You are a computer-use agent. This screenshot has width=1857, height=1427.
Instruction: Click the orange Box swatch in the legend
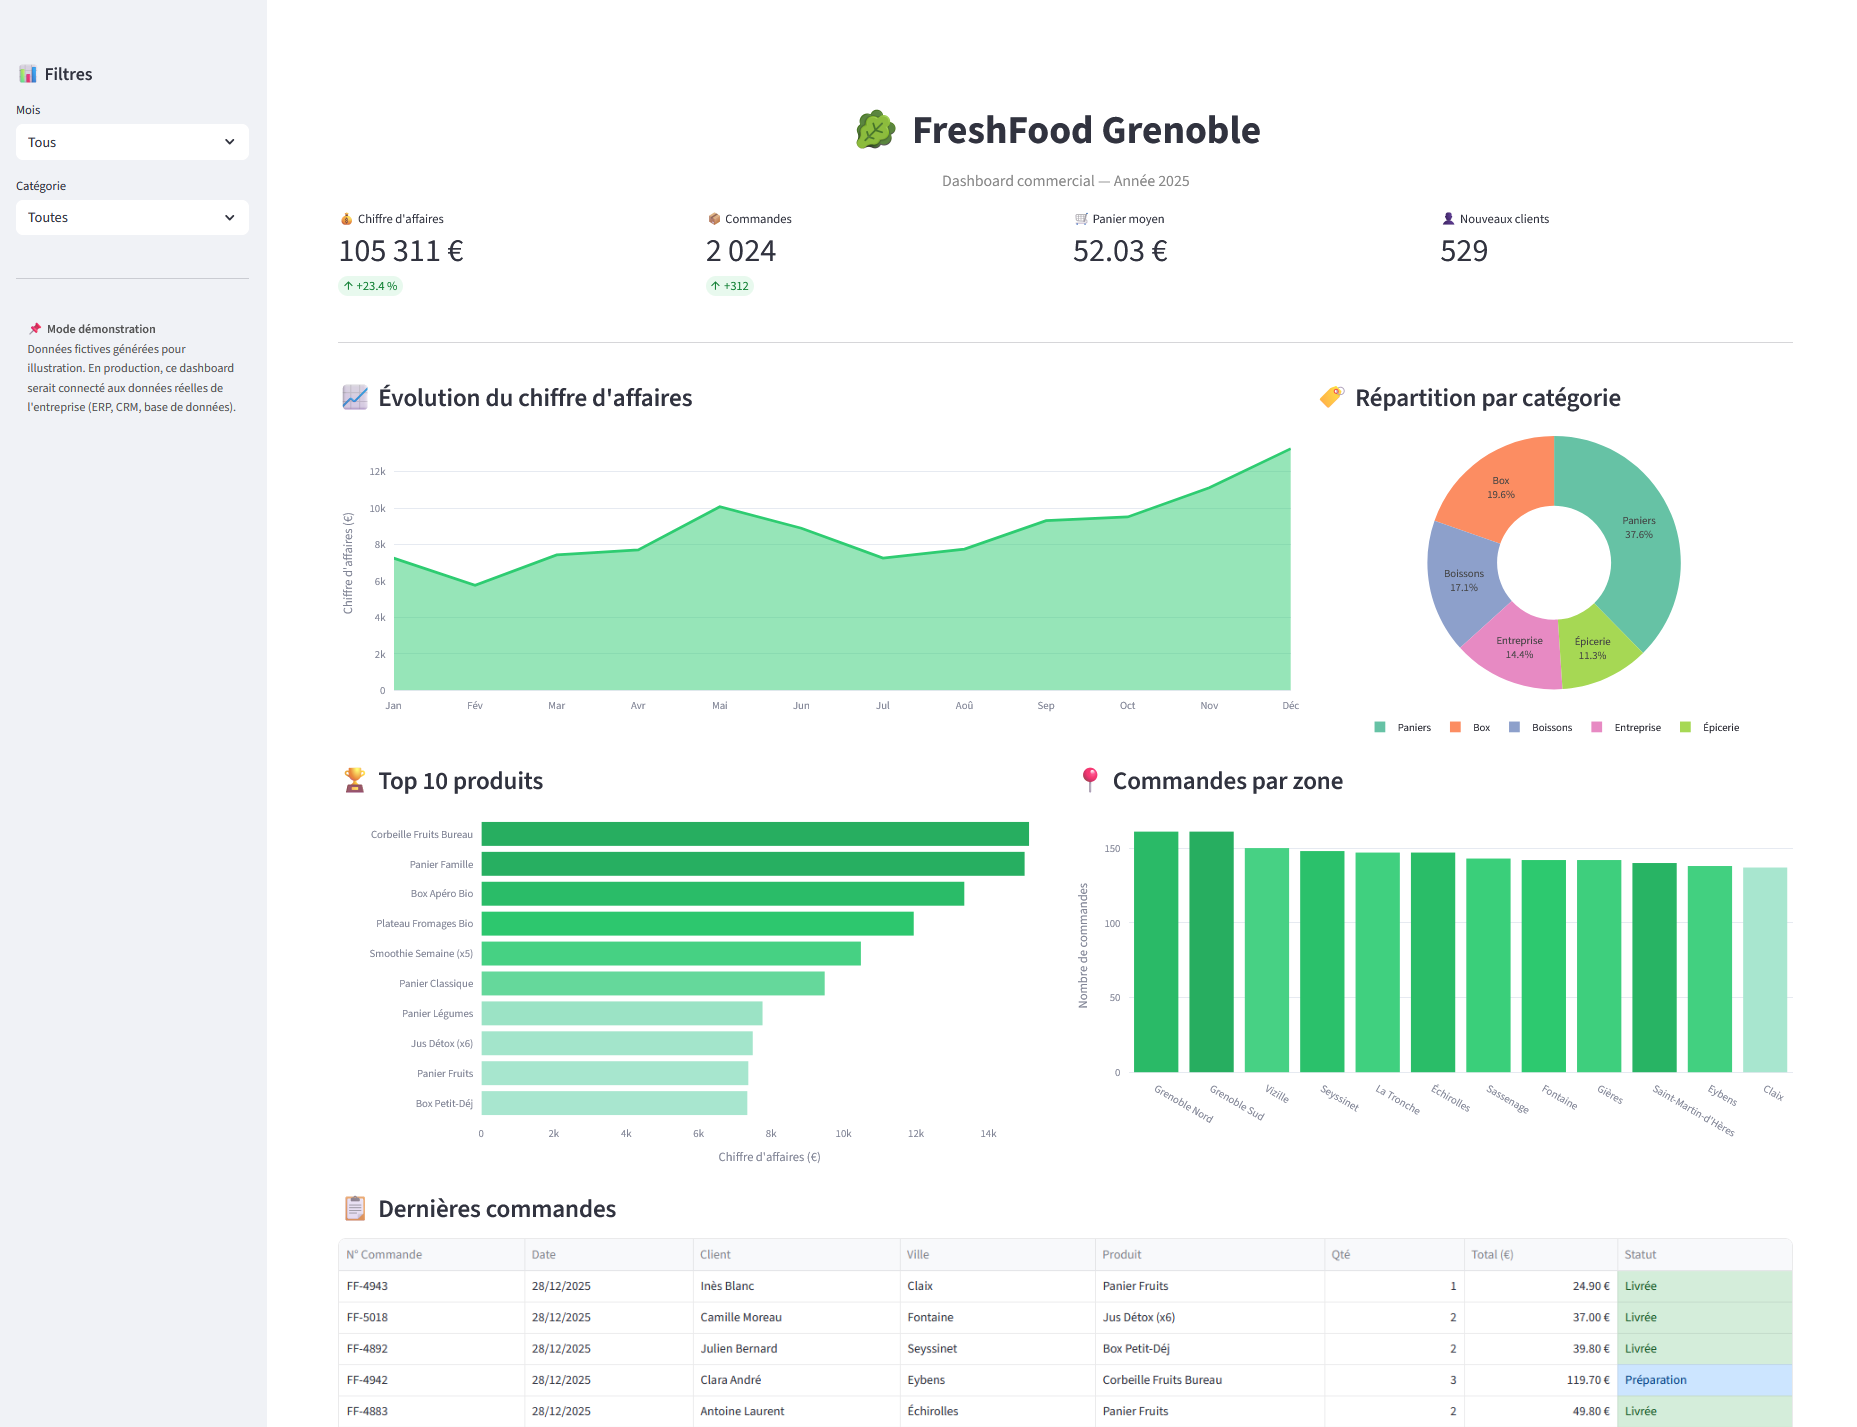point(1455,727)
